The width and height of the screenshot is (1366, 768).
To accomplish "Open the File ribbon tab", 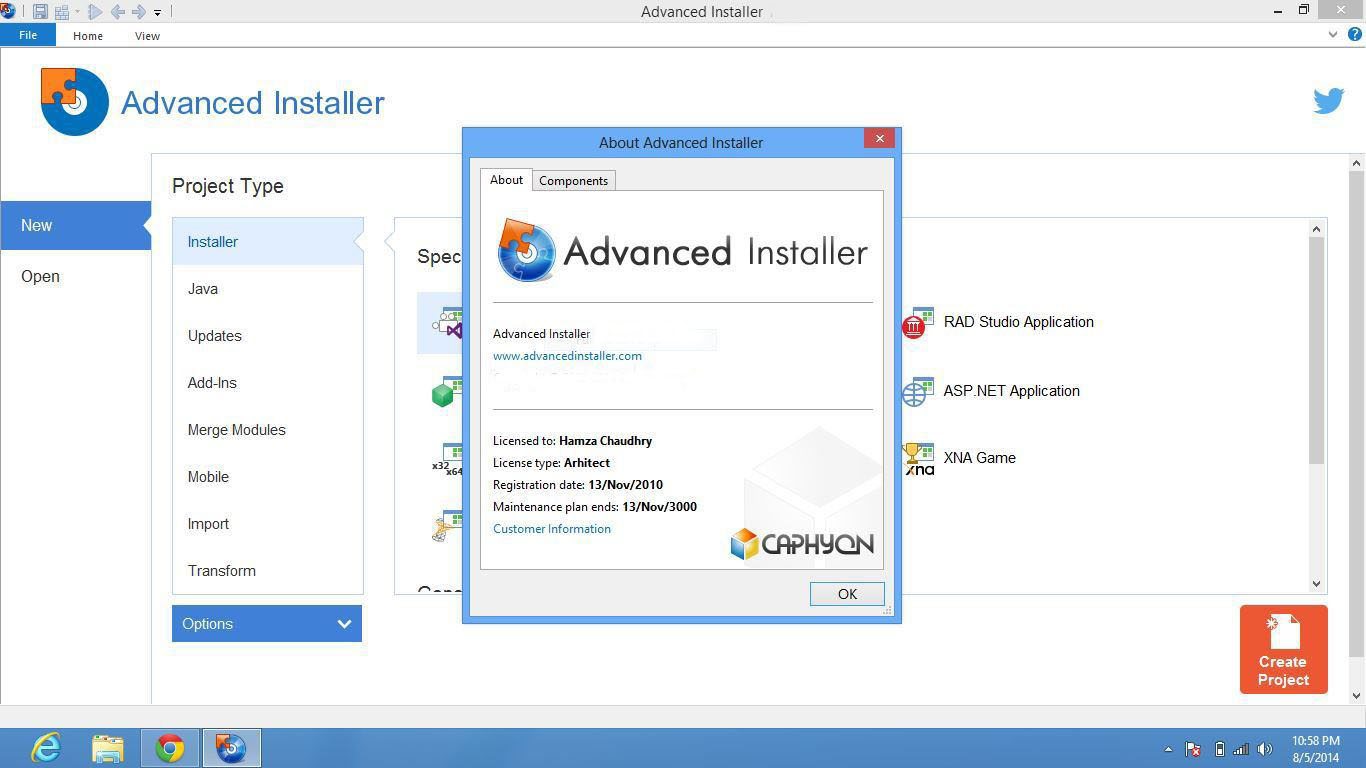I will pyautogui.click(x=28, y=35).
